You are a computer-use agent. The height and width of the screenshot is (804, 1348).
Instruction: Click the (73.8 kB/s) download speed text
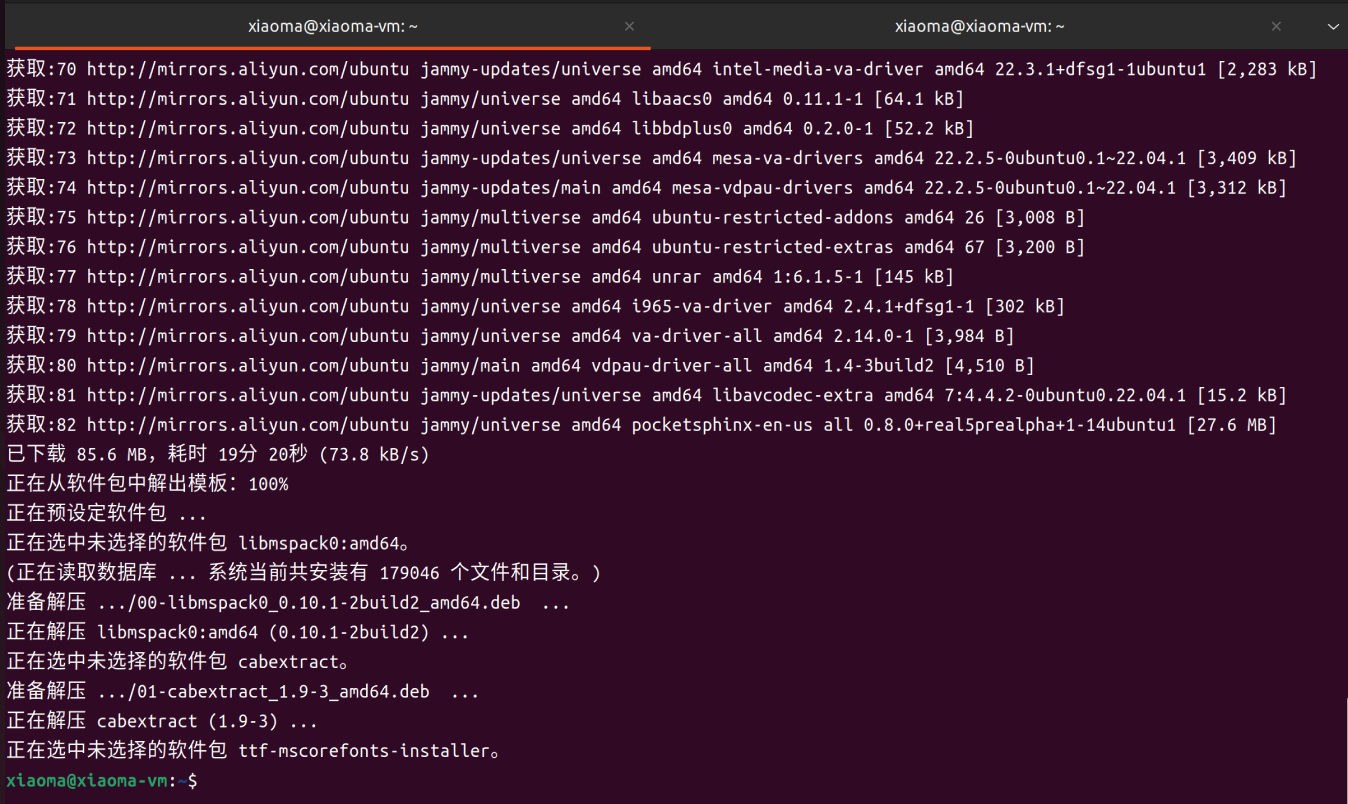click(x=374, y=454)
